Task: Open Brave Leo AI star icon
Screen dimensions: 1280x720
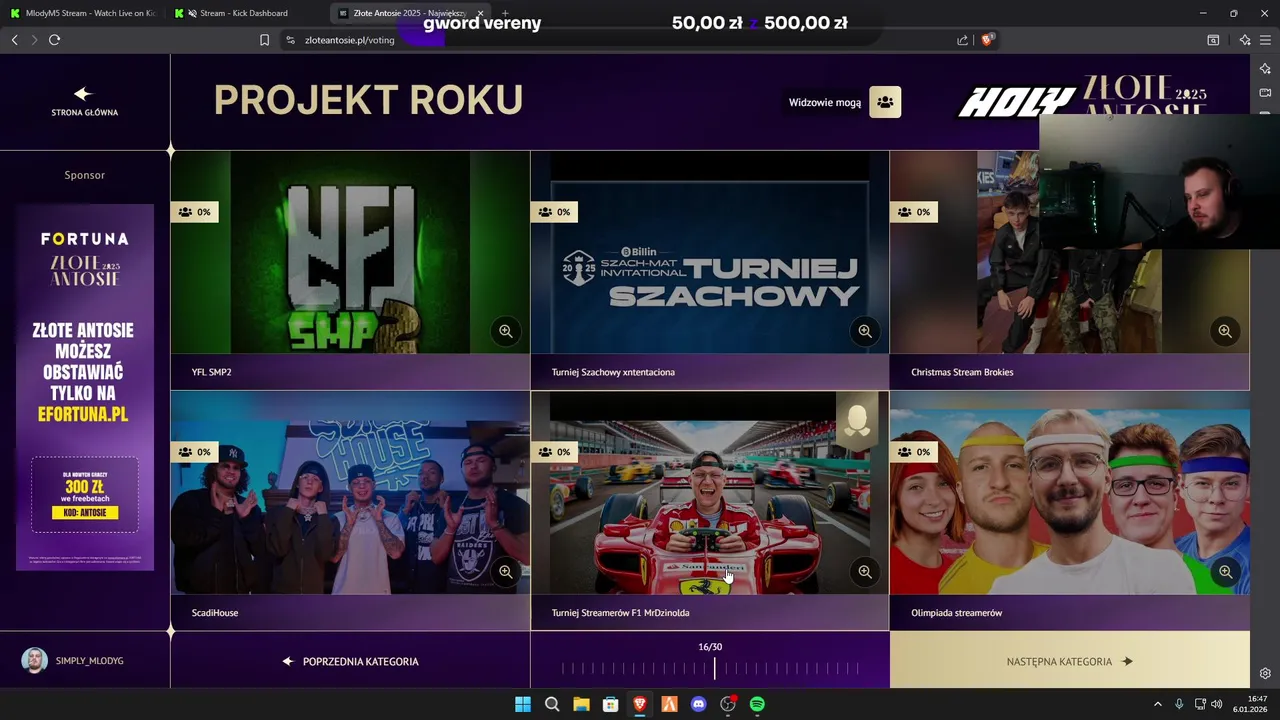Action: pos(1245,40)
